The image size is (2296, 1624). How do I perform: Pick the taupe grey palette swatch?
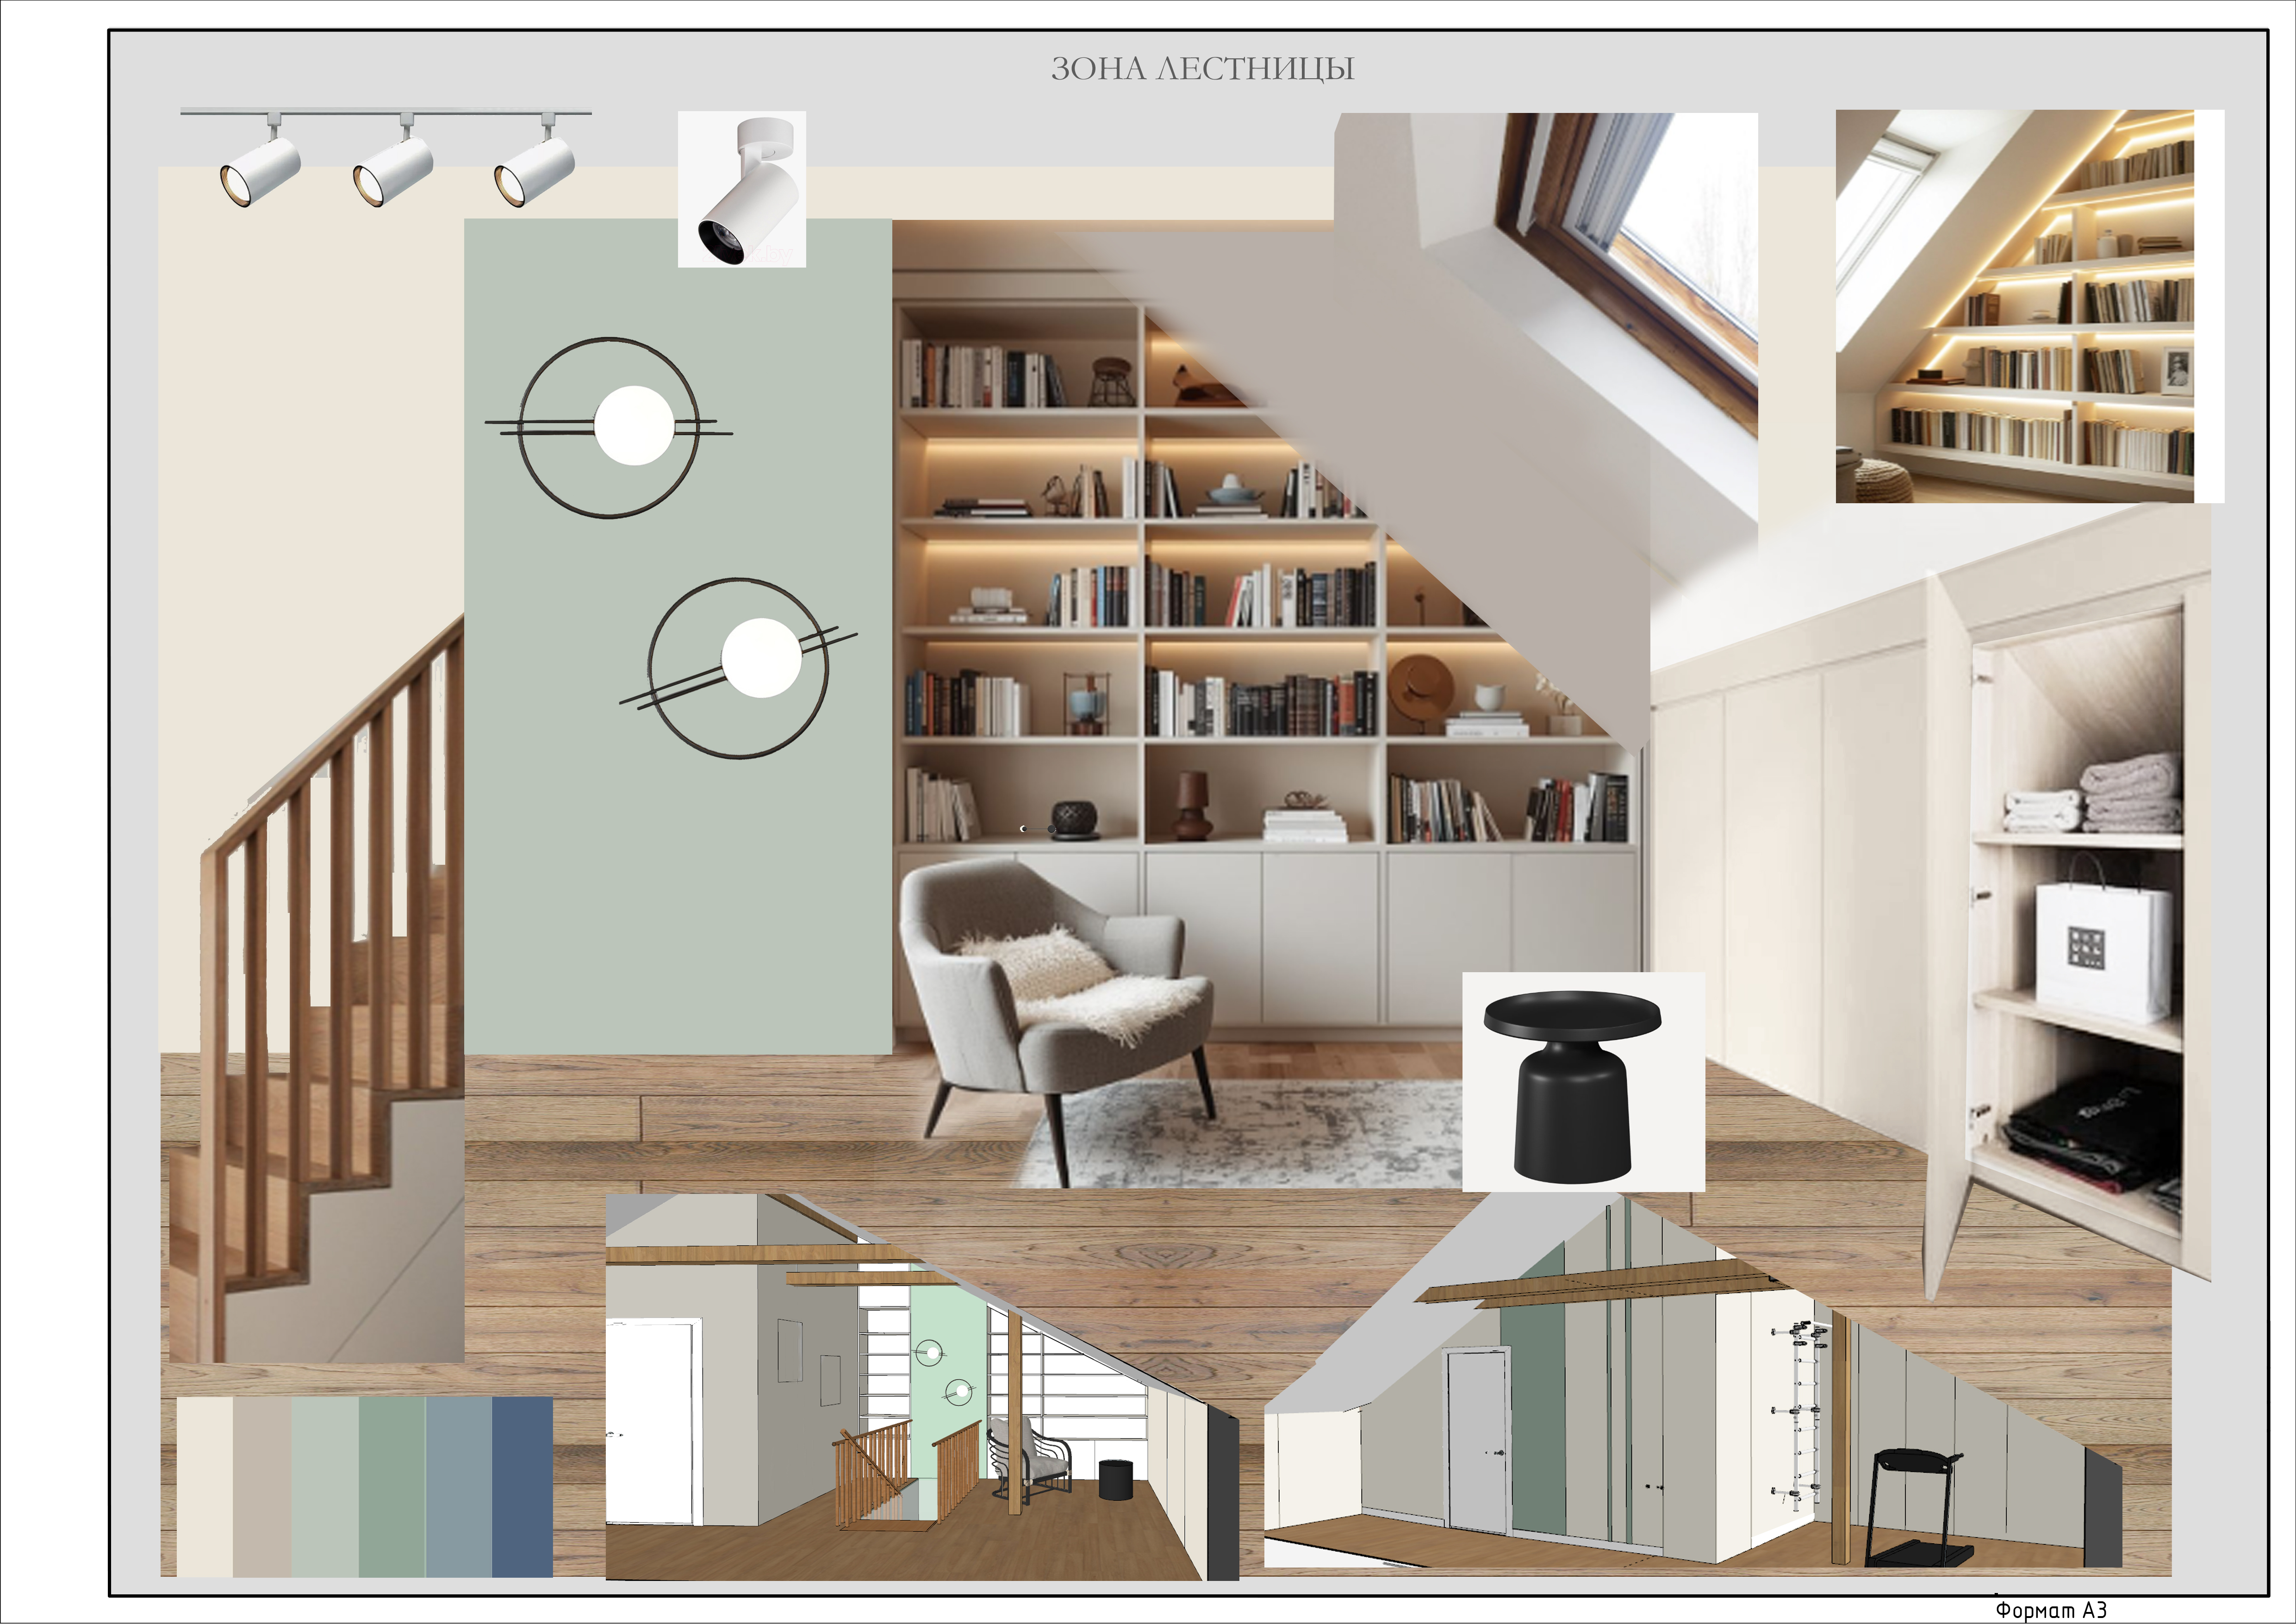click(263, 1486)
